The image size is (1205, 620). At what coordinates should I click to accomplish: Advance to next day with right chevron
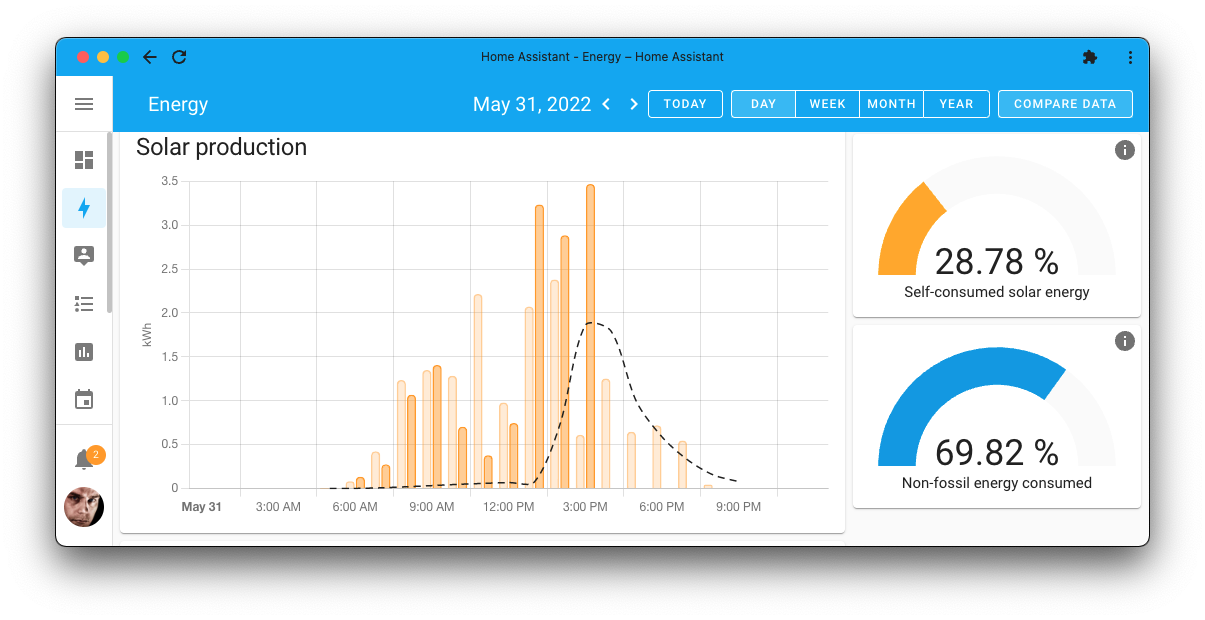tap(633, 103)
